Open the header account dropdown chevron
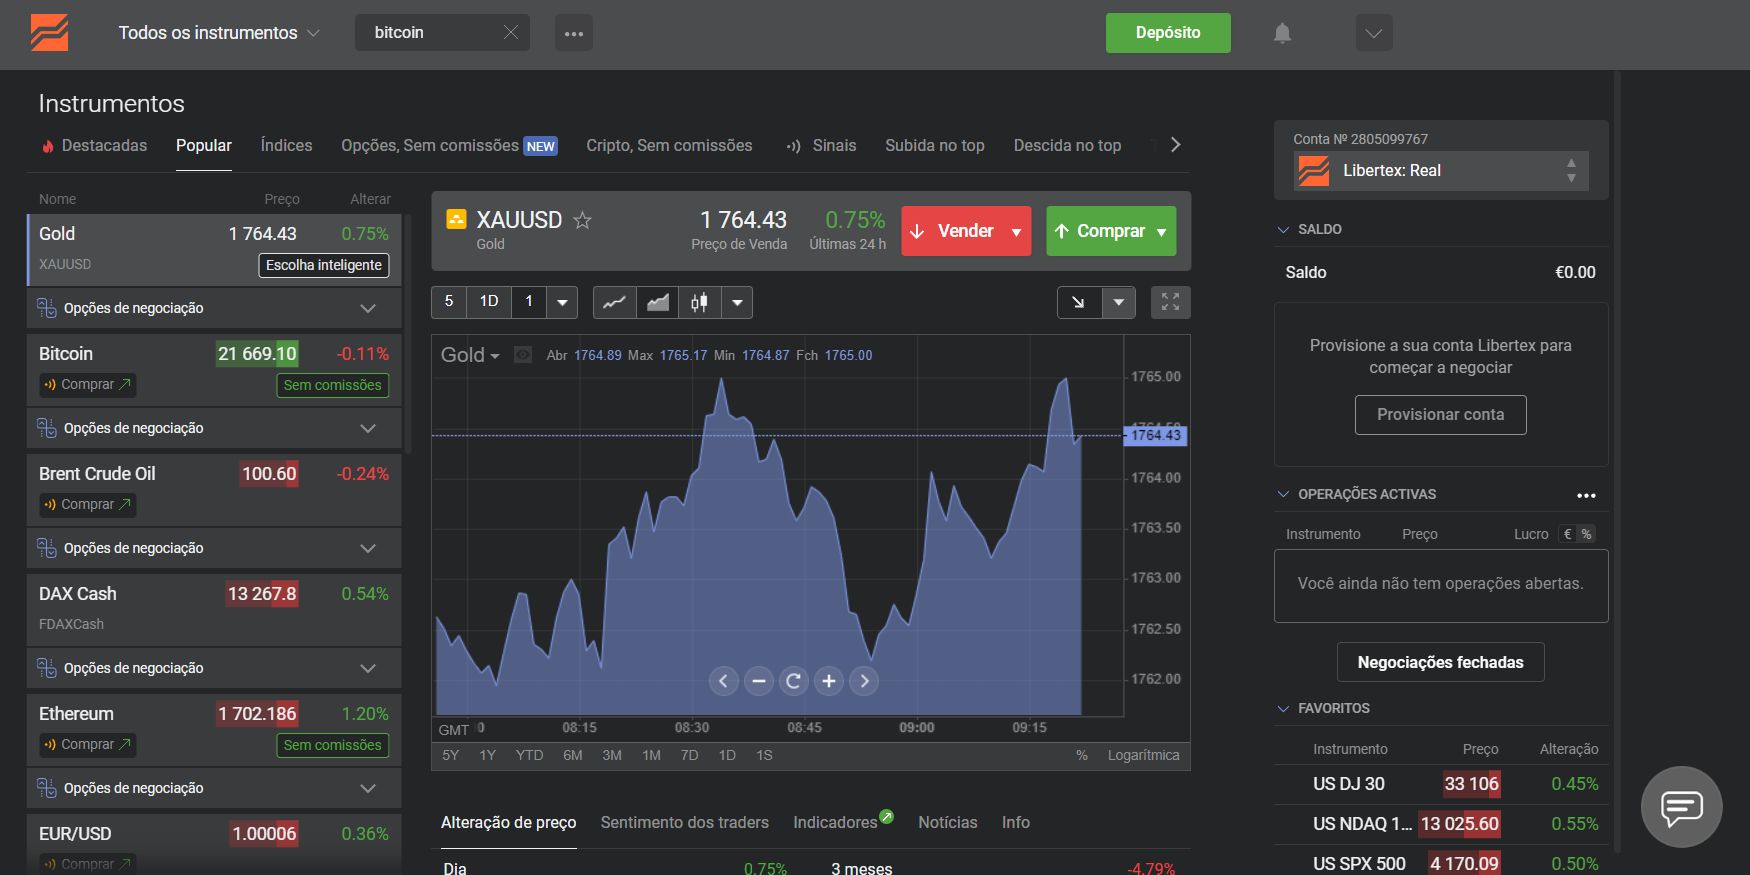This screenshot has height=875, width=1750. (x=1374, y=33)
